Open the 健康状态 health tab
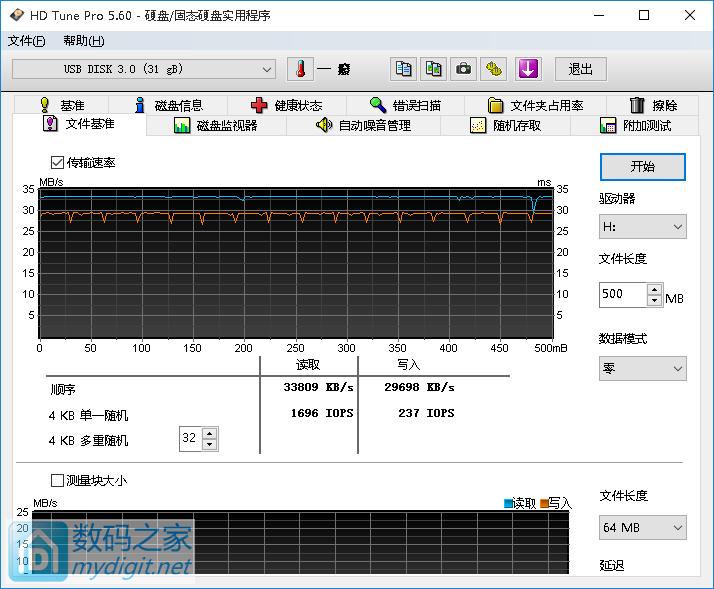This screenshot has height=589, width=714. click(287, 105)
